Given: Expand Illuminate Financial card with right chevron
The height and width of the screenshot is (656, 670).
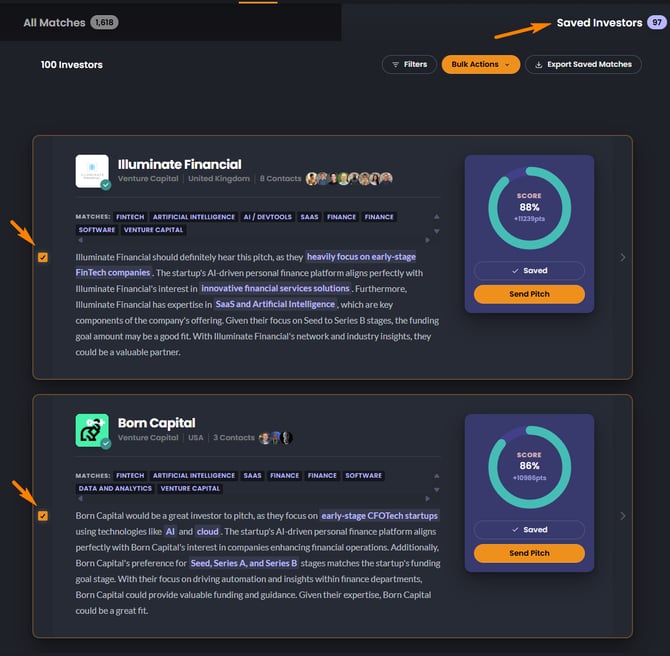Looking at the screenshot, I should pos(623,257).
